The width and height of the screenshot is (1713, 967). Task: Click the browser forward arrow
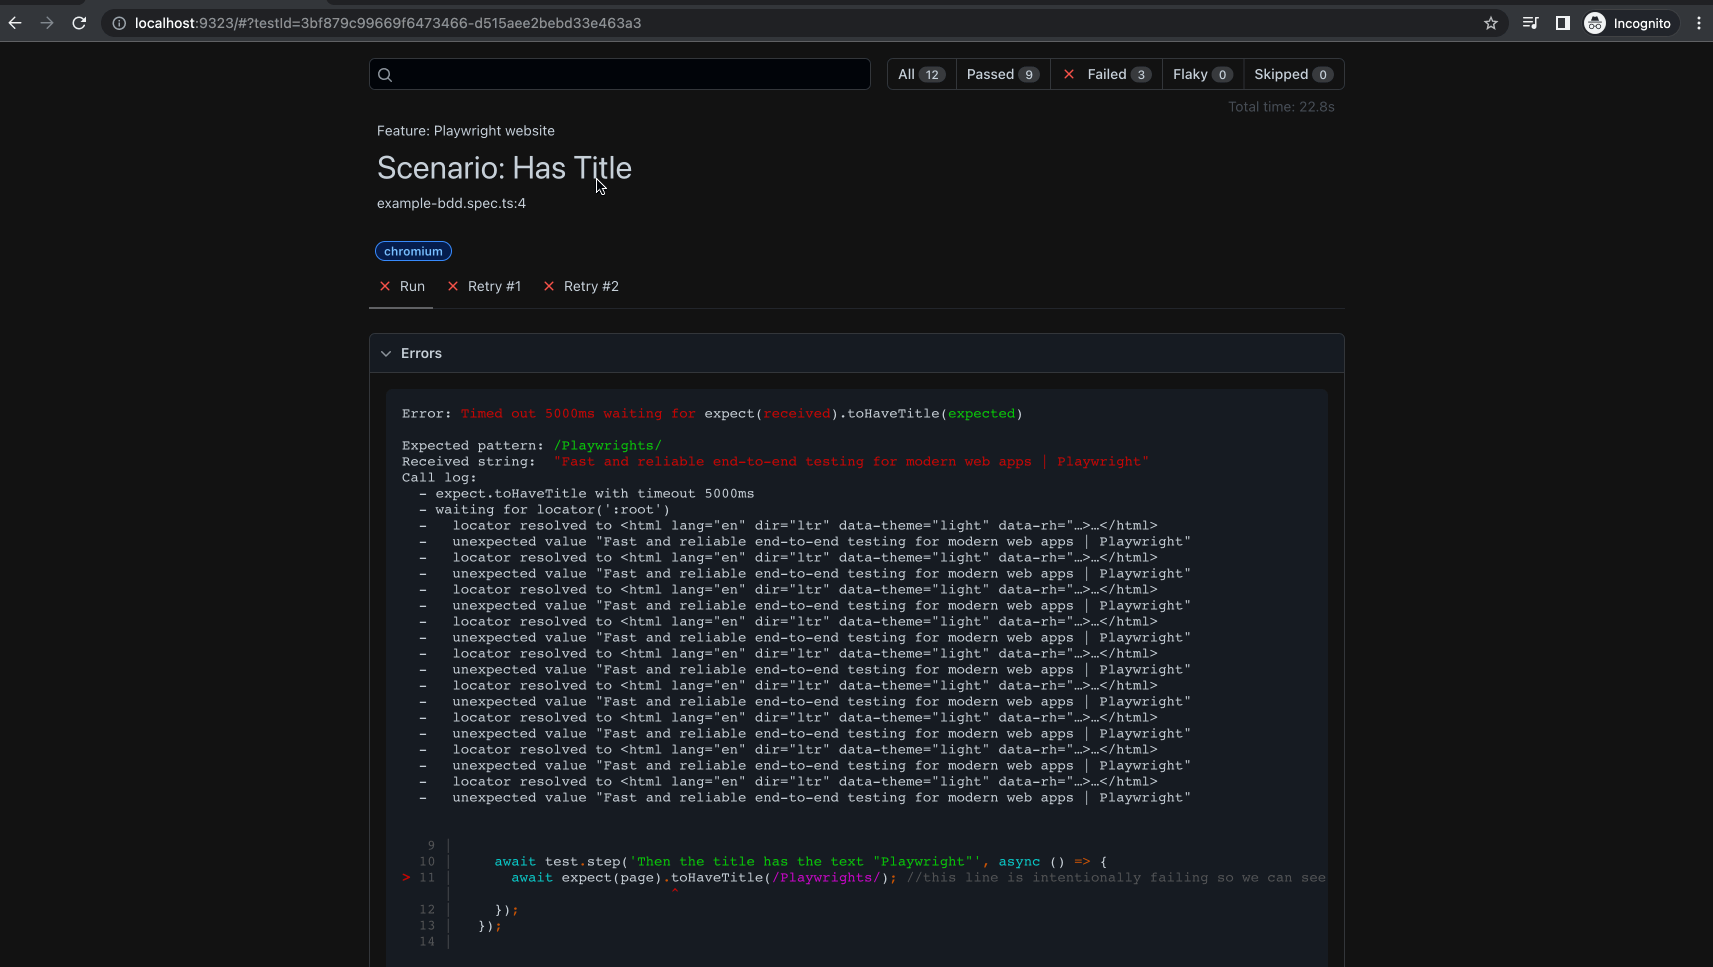pos(47,23)
